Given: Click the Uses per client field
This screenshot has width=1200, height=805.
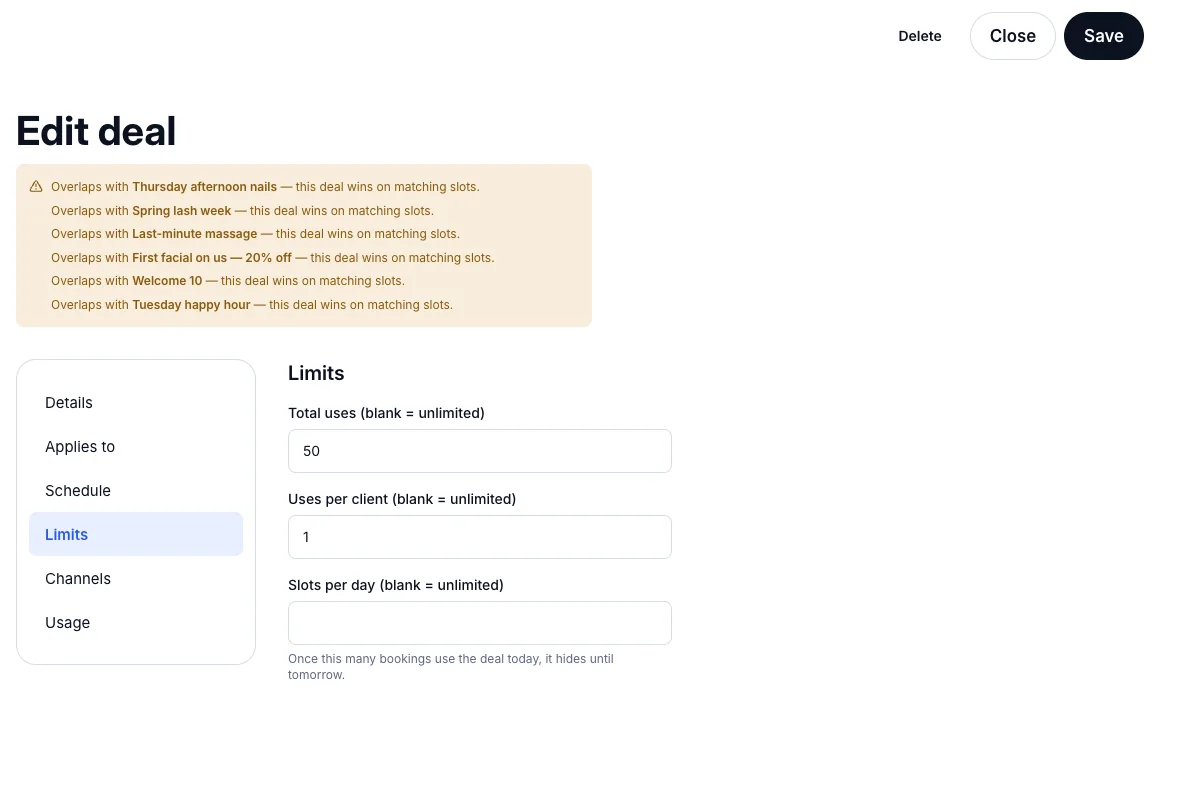Looking at the screenshot, I should 480,537.
